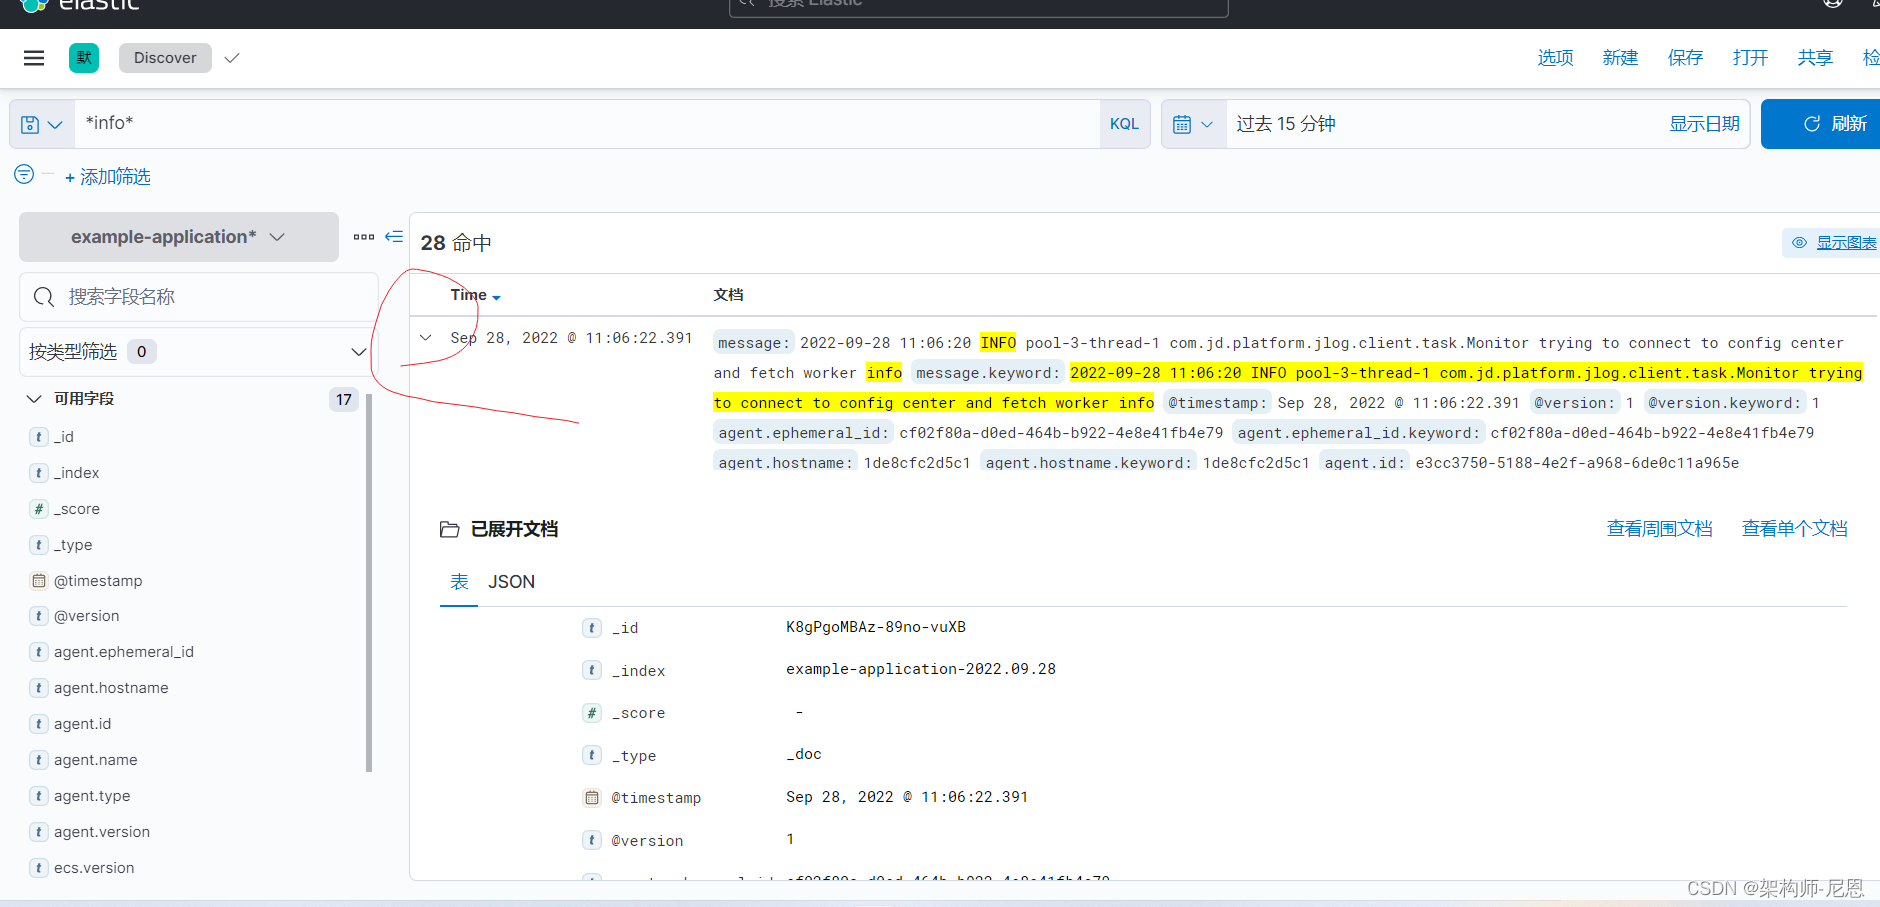Select agent.type field in sidebar
This screenshot has width=1880, height=907.
[x=92, y=796]
